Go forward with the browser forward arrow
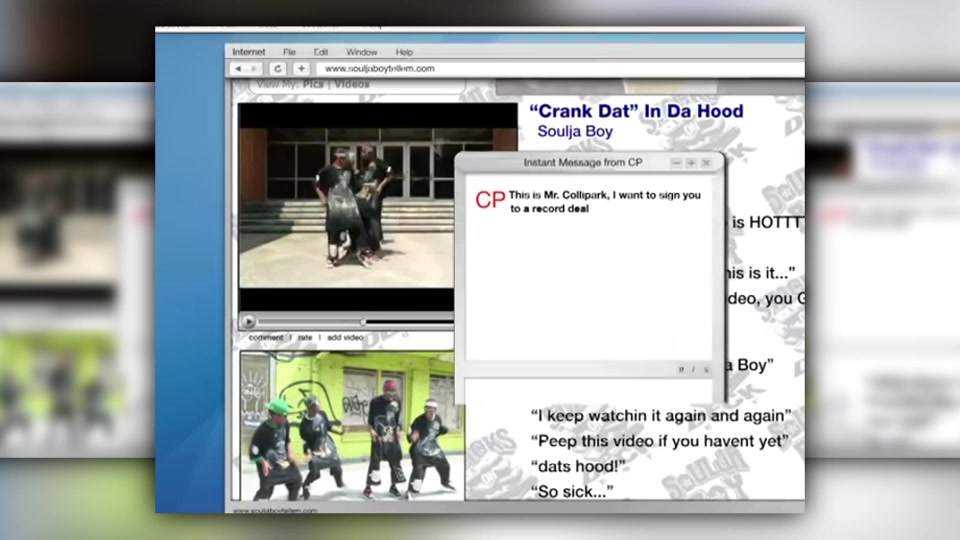This screenshot has height=540, width=960. point(253,69)
